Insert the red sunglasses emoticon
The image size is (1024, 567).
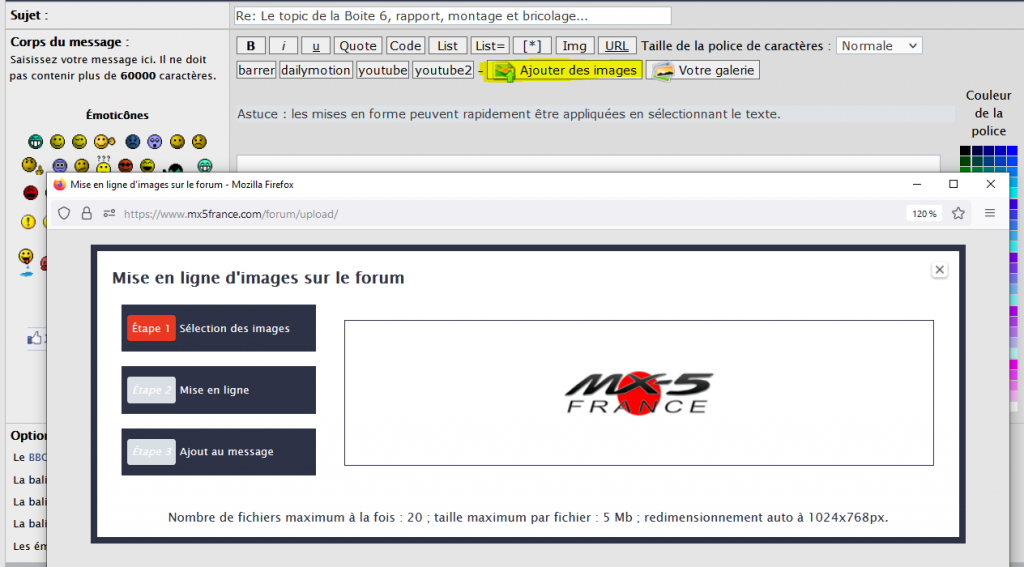(x=125, y=166)
